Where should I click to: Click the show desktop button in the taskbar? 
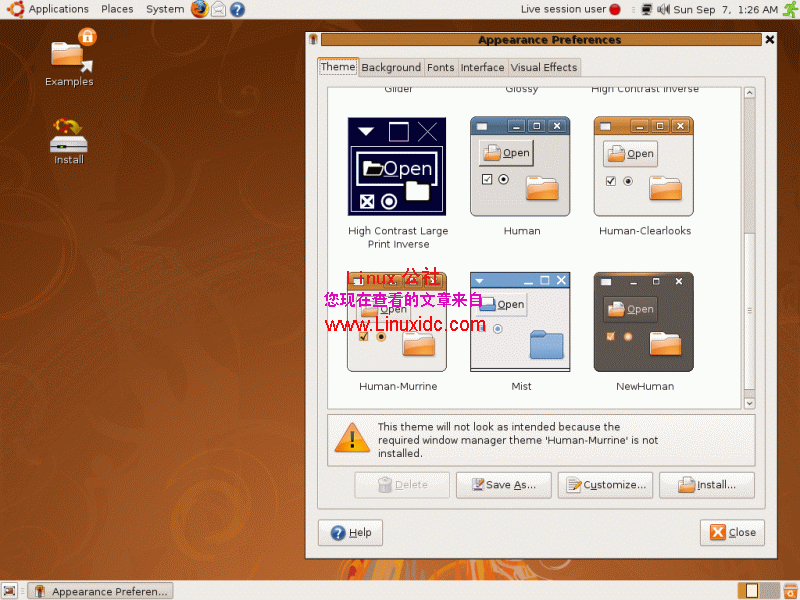(x=10, y=591)
